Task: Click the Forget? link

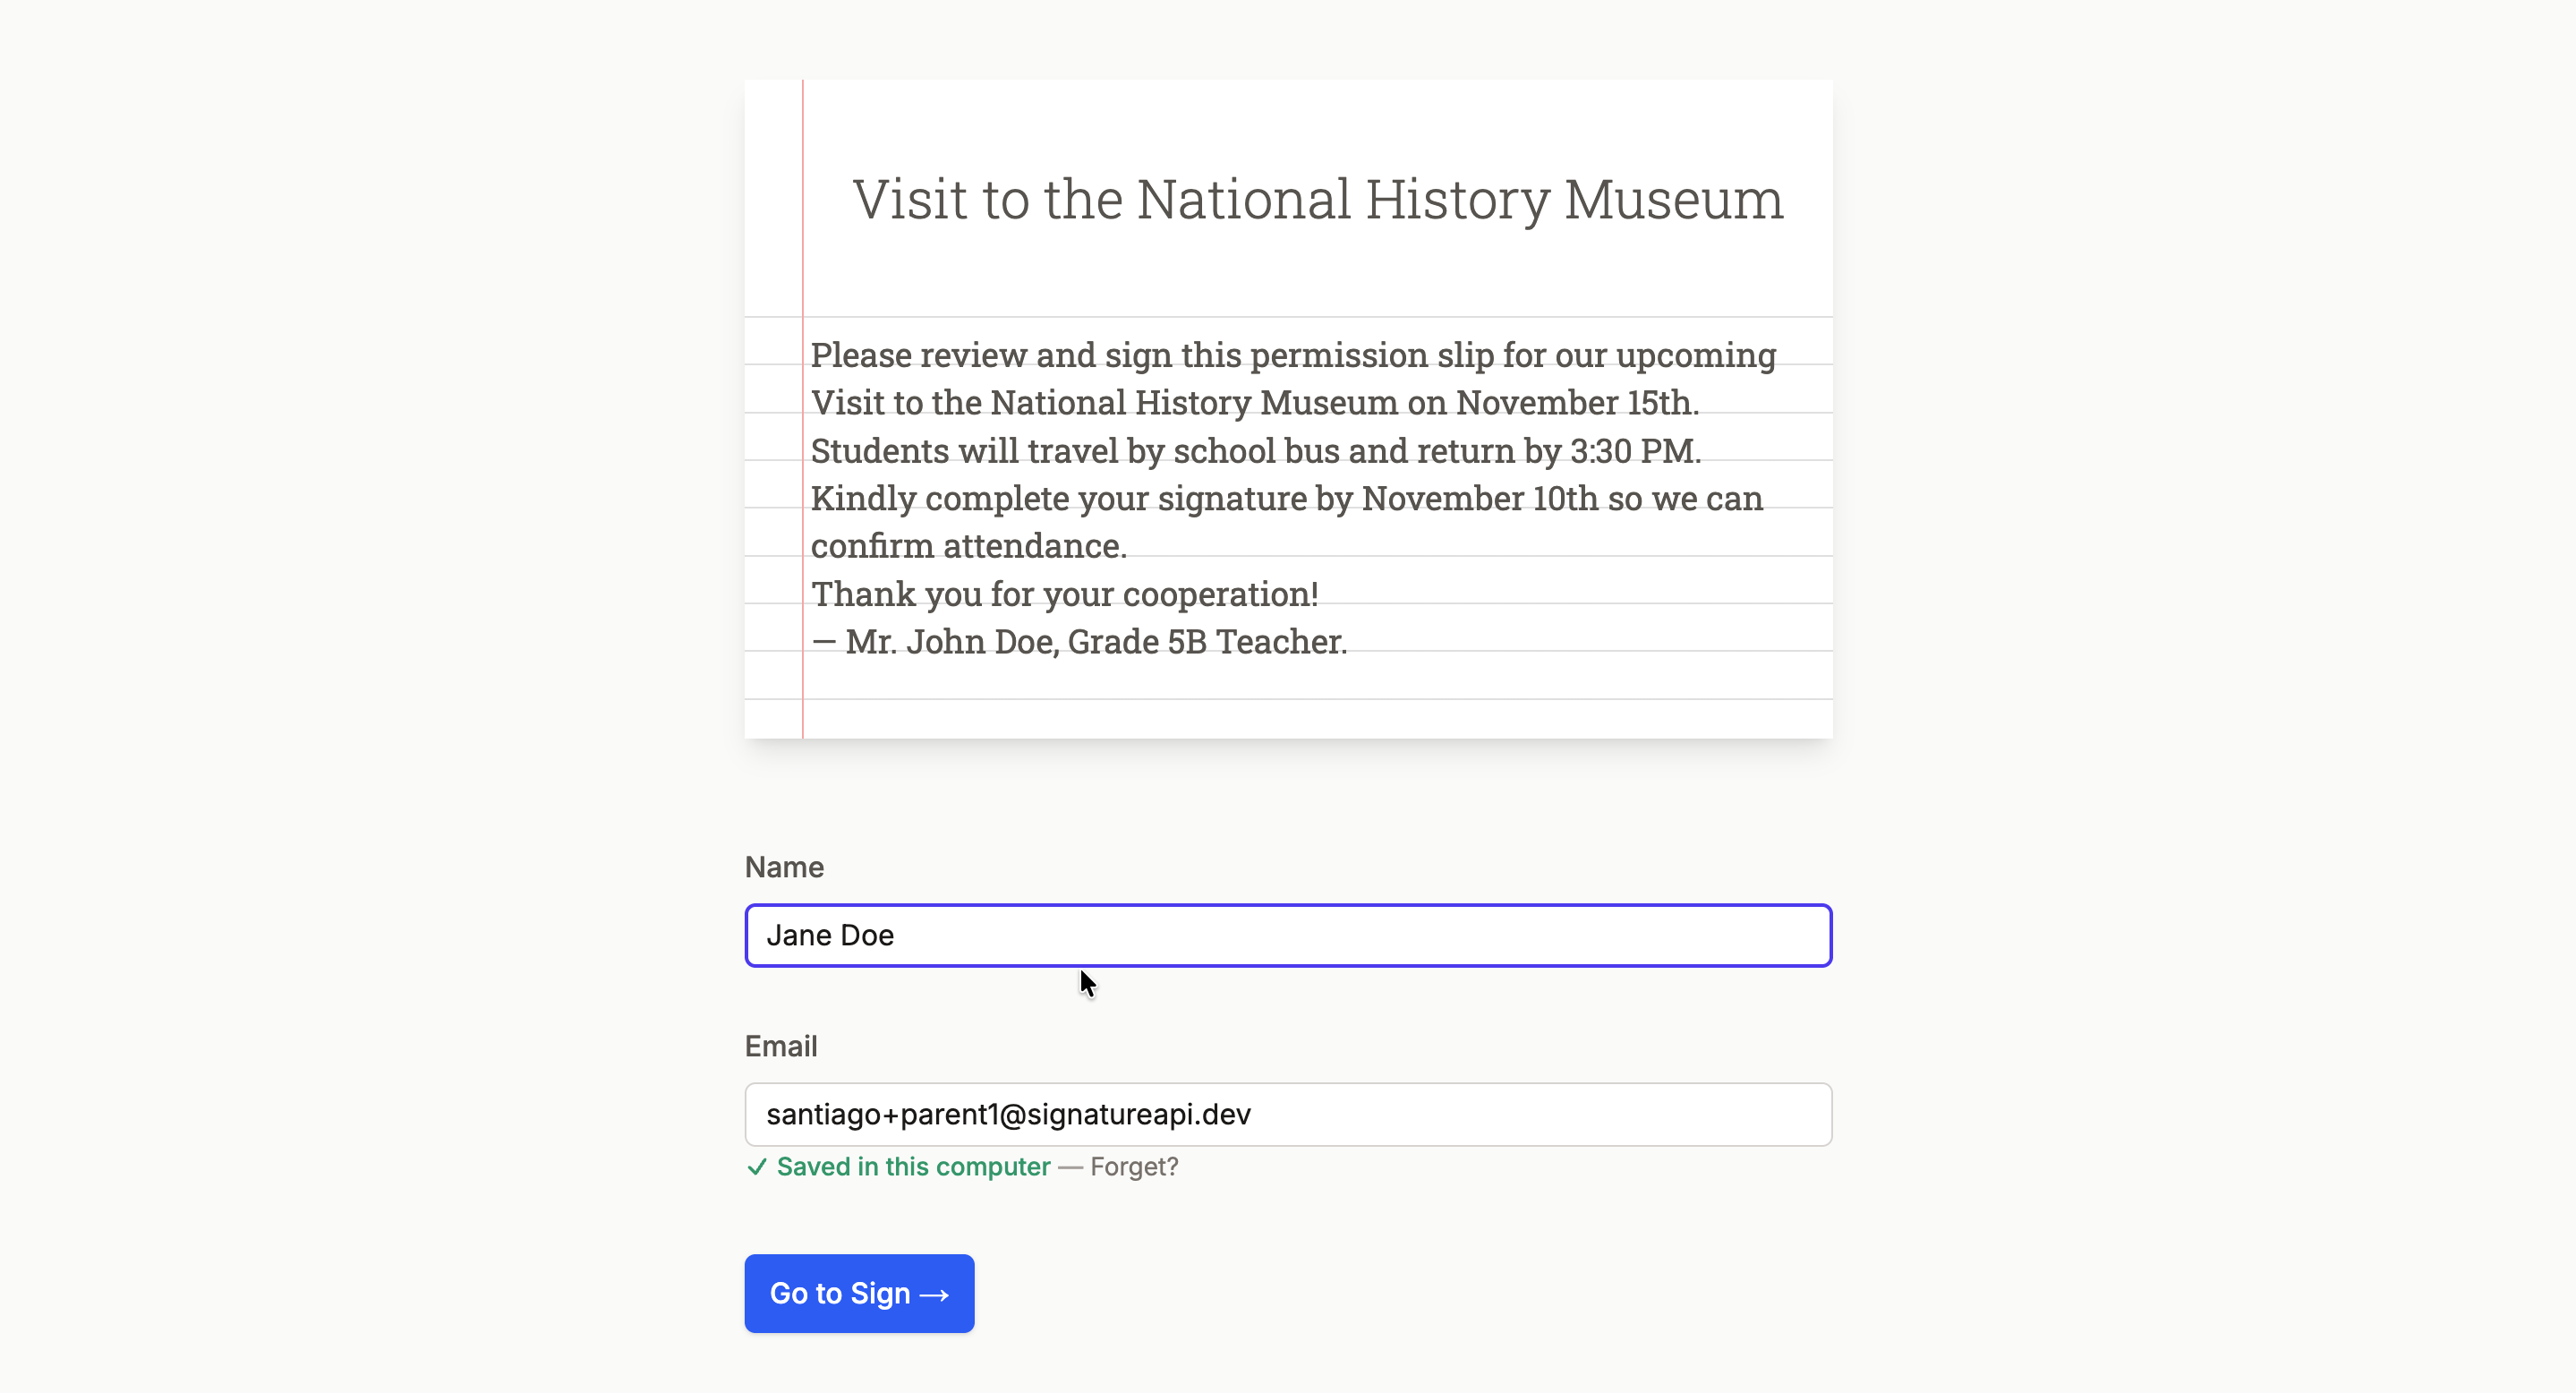Action: [x=1134, y=1167]
